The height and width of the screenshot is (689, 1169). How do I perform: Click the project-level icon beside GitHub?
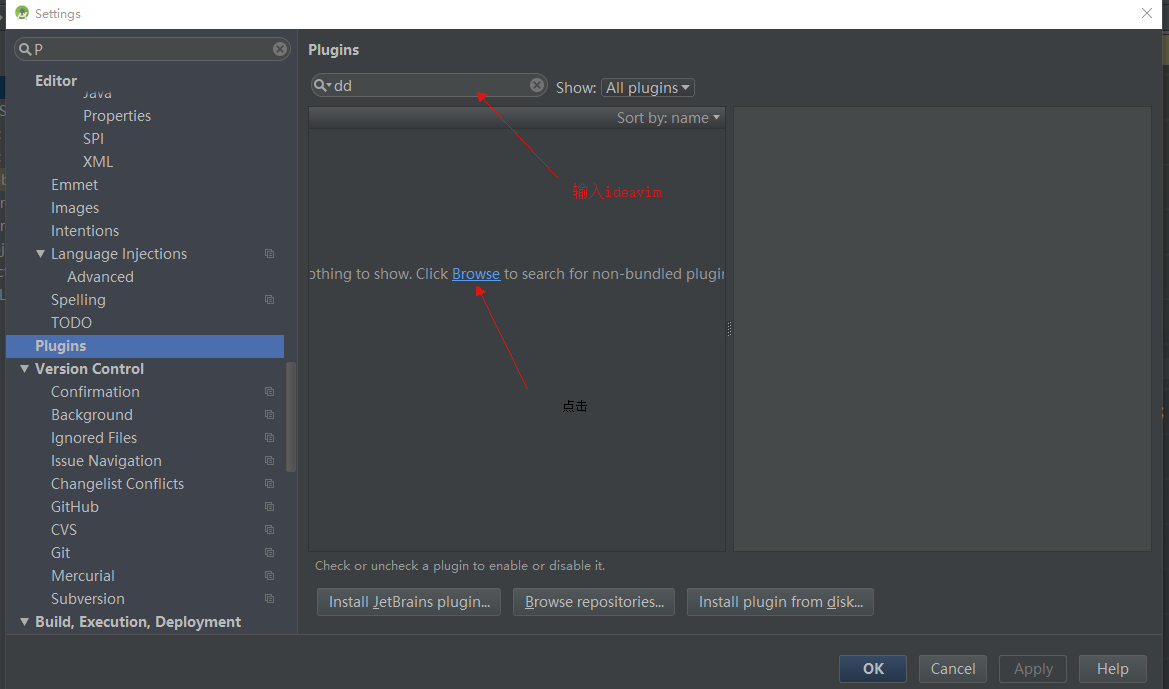(x=269, y=507)
